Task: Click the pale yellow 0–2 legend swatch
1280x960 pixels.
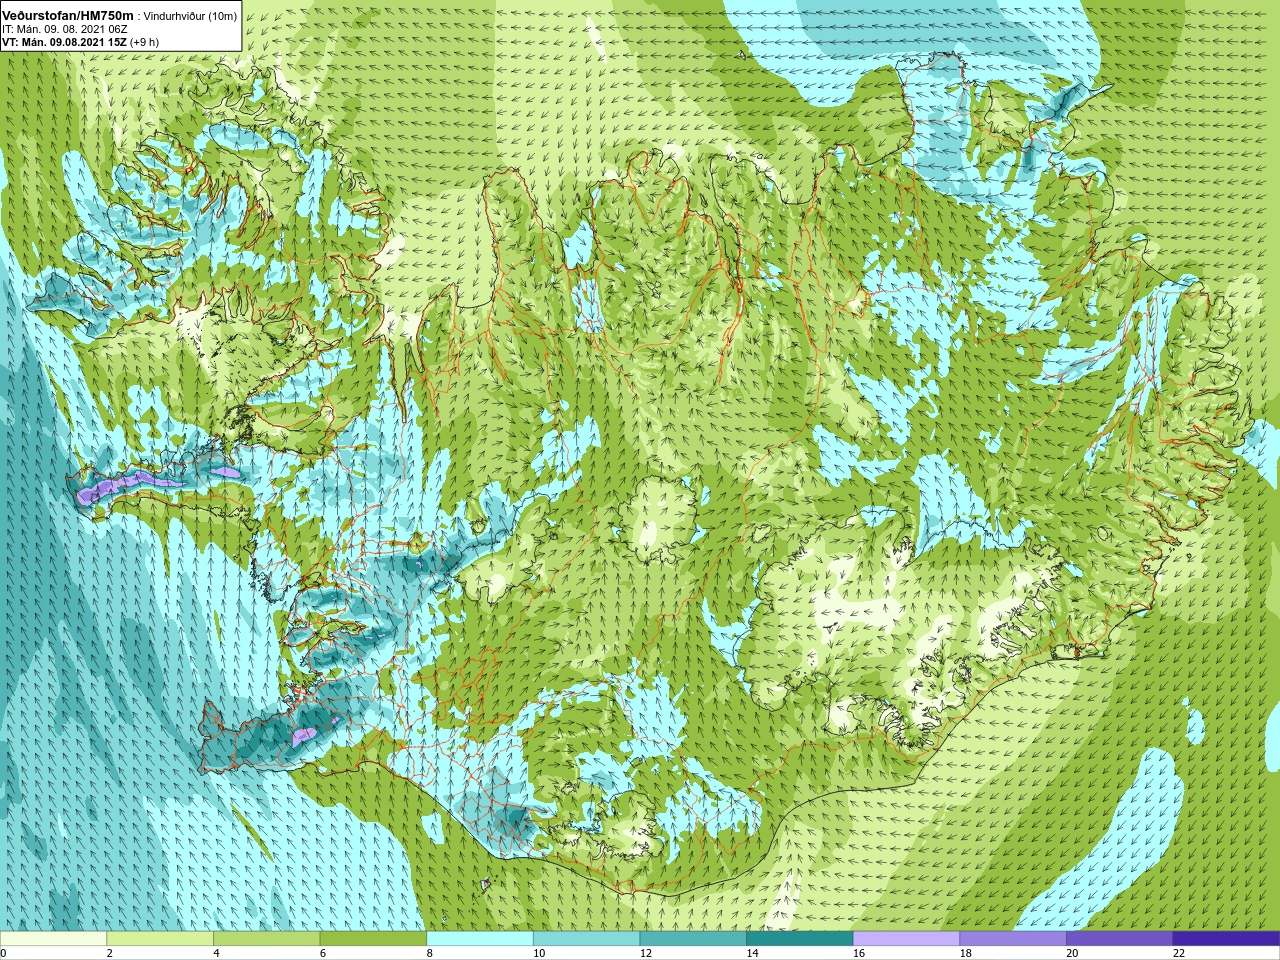Action: (x=53, y=939)
